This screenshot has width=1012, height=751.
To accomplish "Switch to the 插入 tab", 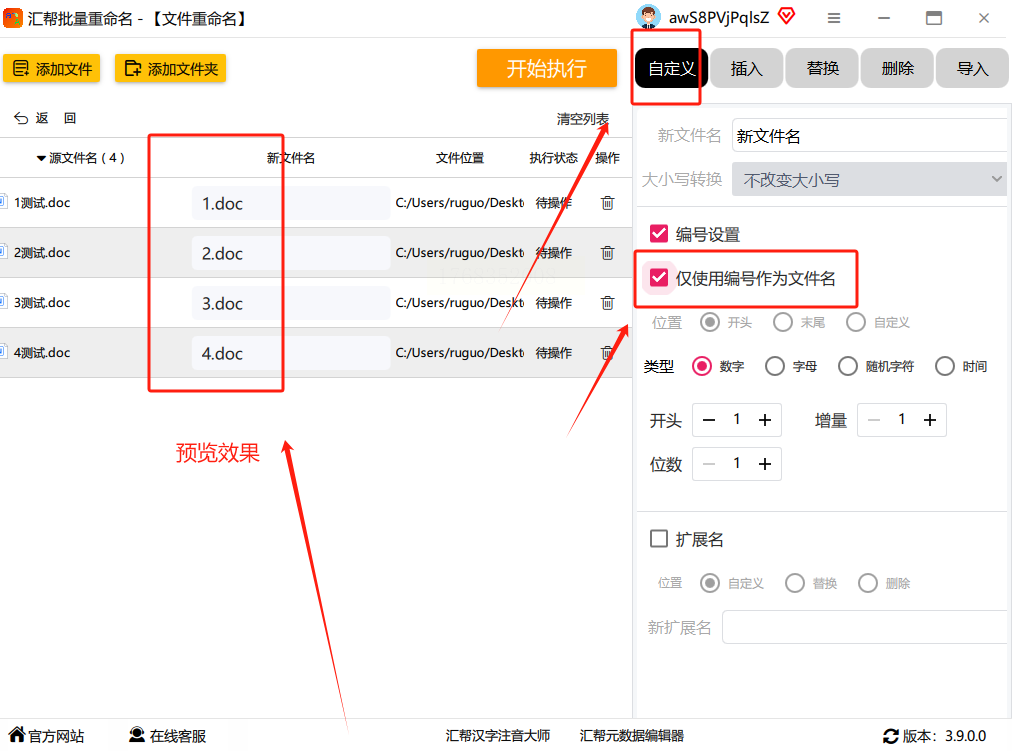I will (x=747, y=68).
